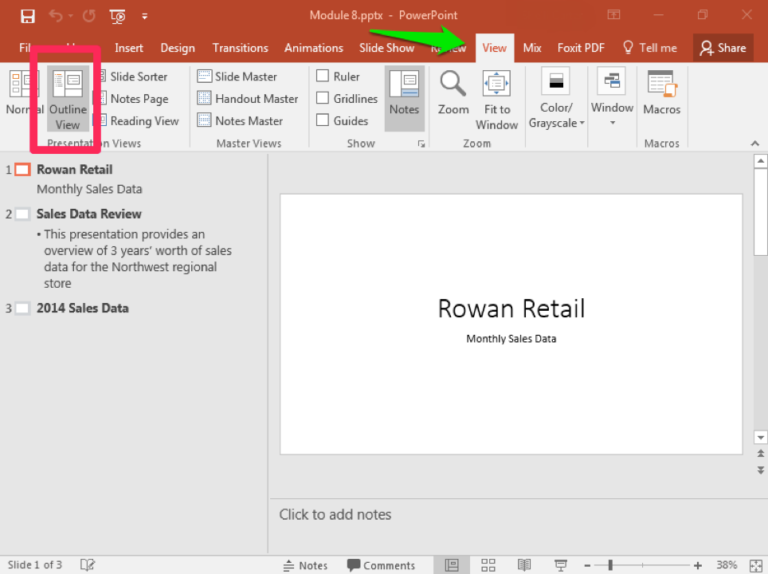Image resolution: width=768 pixels, height=574 pixels.
Task: Enable the Ruler checkbox
Action: (x=323, y=76)
